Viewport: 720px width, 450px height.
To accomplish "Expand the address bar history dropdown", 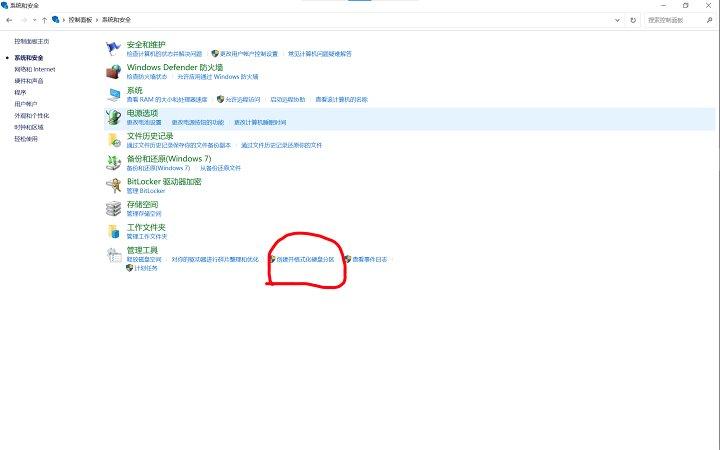I will point(617,20).
